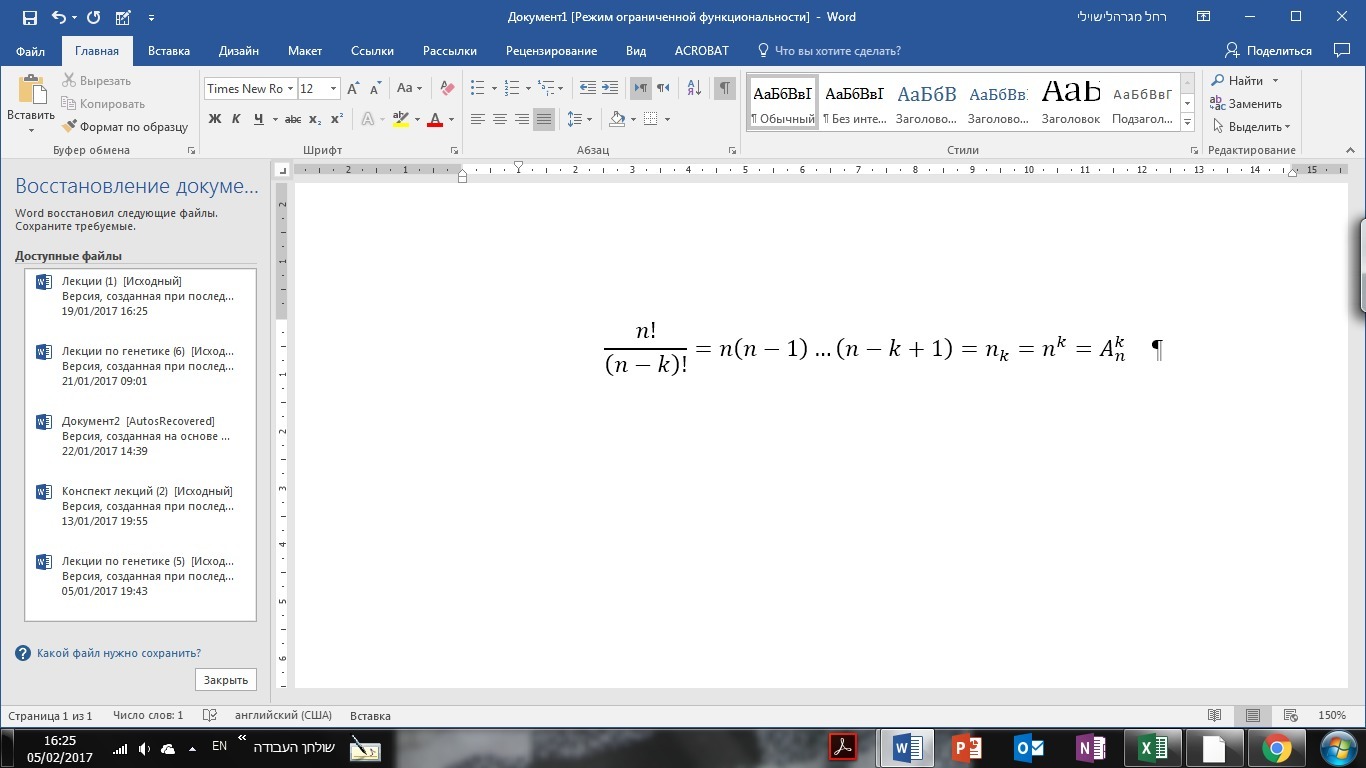Toggle bold formatting button

pyautogui.click(x=214, y=119)
